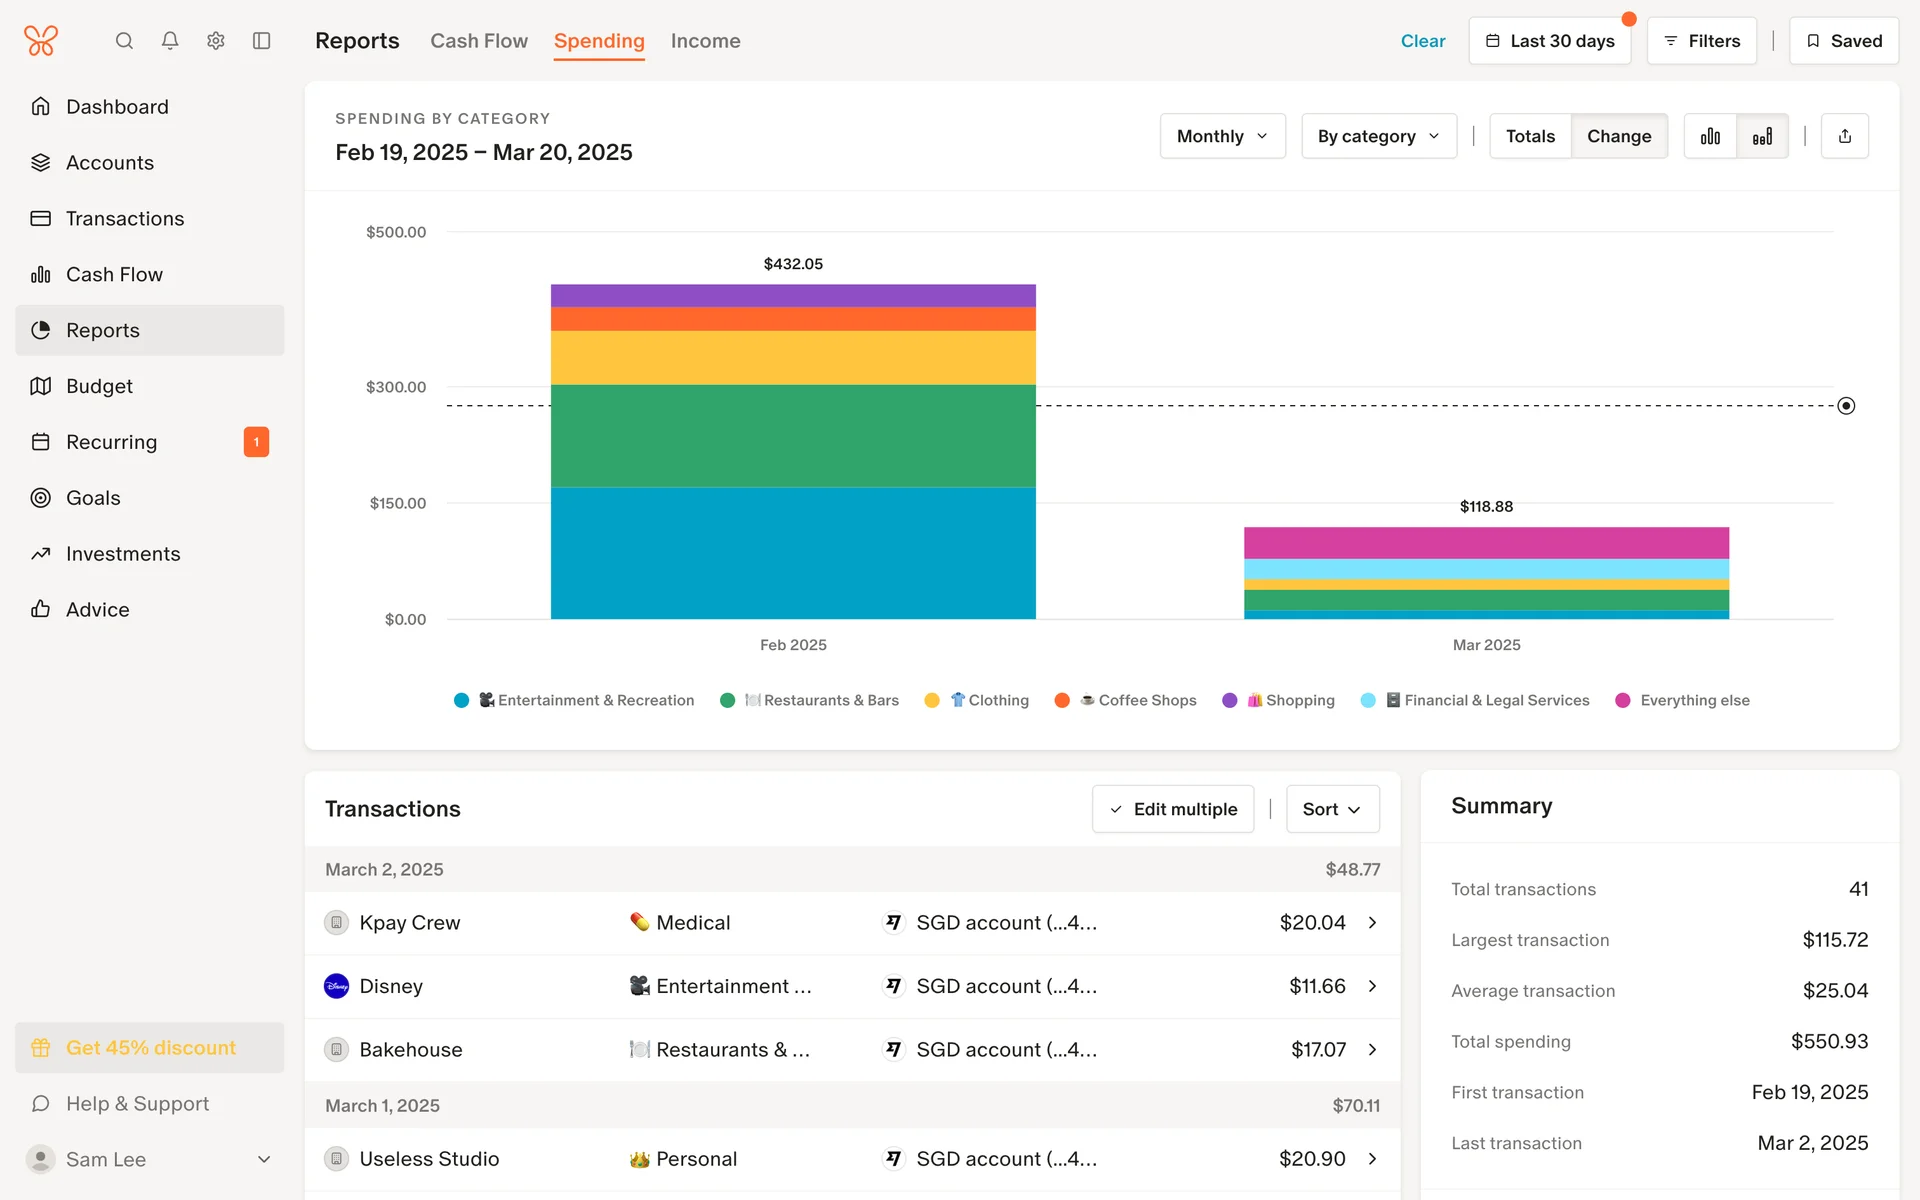Image resolution: width=1920 pixels, height=1200 pixels.
Task: Click the export share icon
Action: (x=1845, y=136)
